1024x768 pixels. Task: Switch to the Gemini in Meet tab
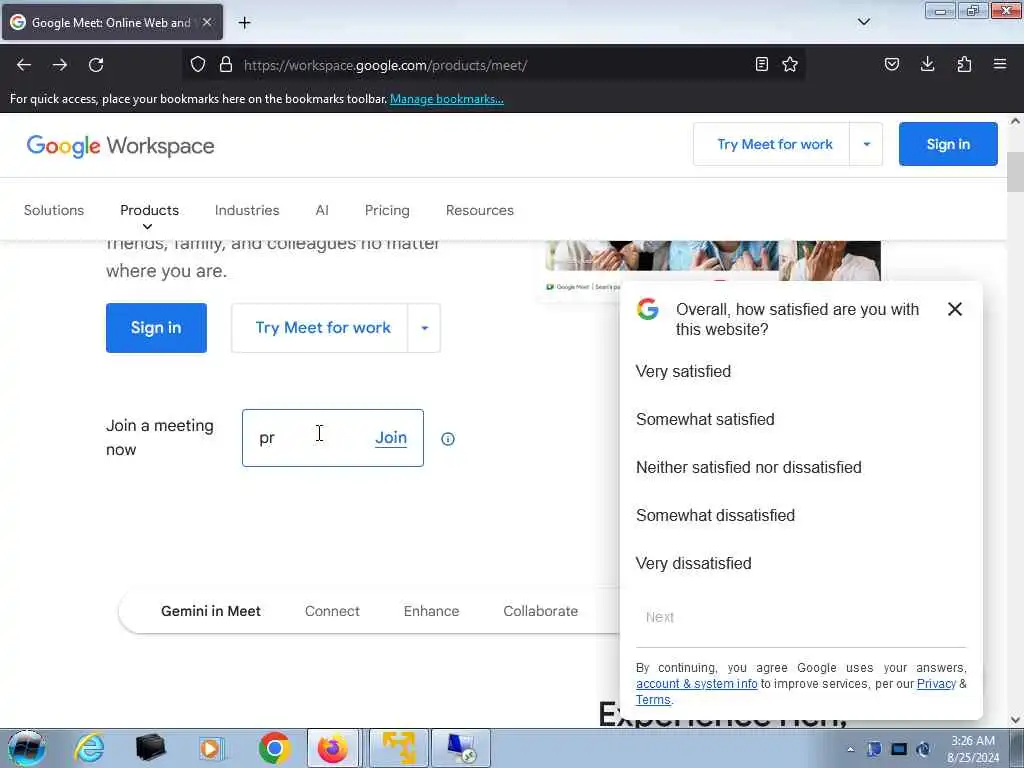(211, 611)
